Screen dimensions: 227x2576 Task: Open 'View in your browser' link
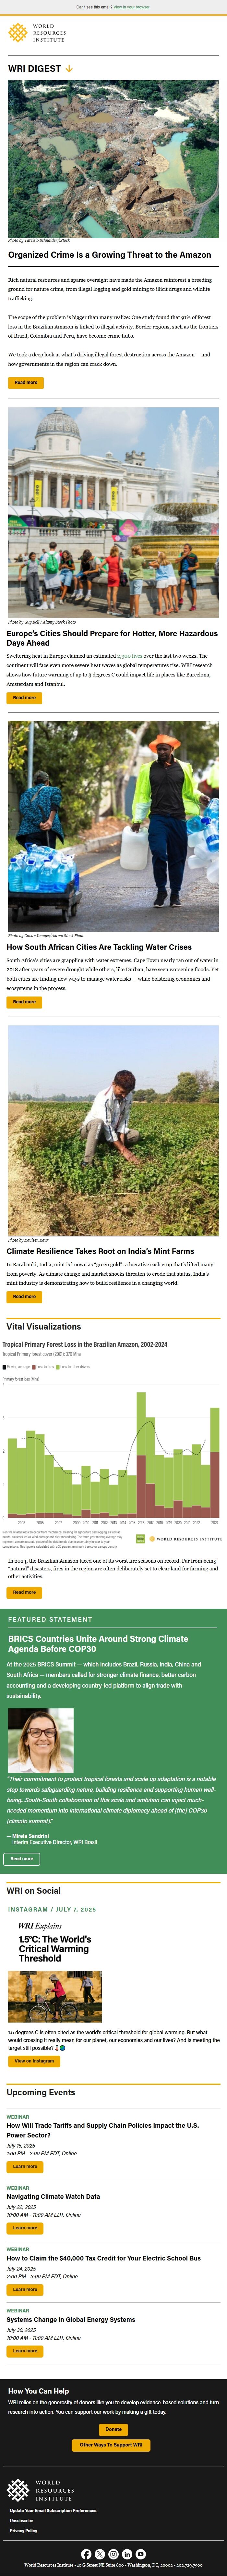(131, 7)
